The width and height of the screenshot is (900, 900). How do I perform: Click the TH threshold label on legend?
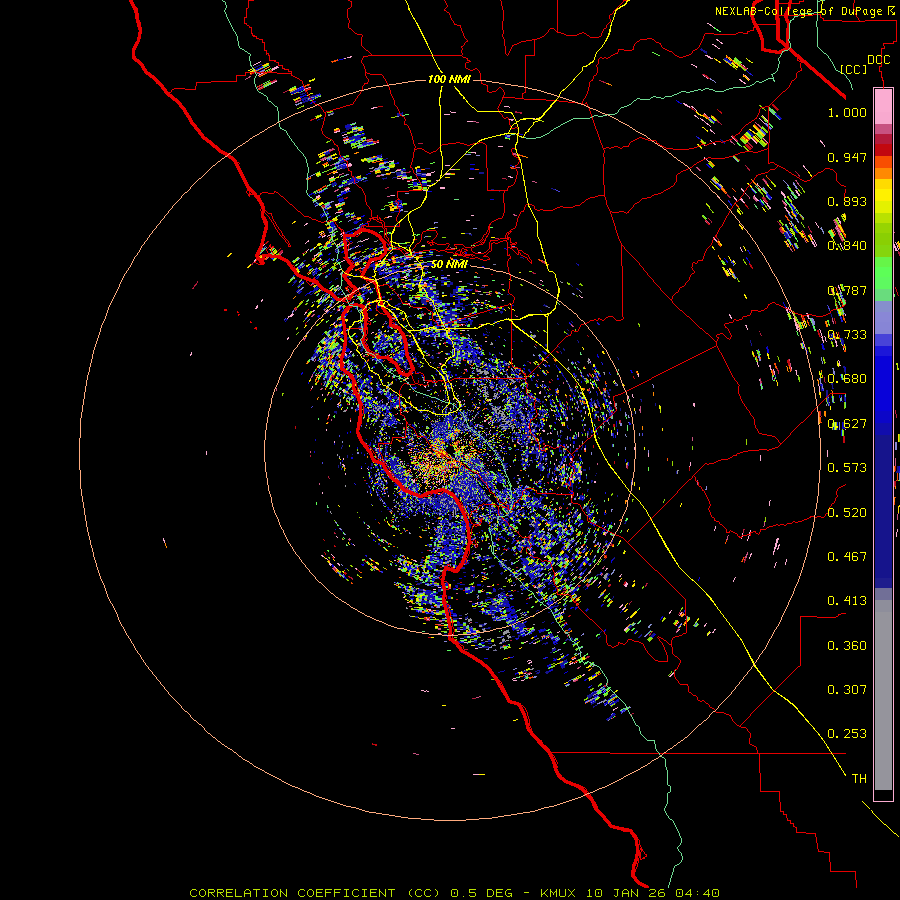pos(859,779)
